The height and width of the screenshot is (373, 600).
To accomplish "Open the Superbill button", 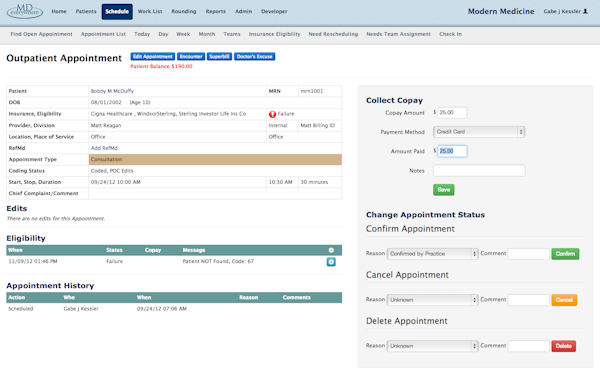I will tap(219, 57).
